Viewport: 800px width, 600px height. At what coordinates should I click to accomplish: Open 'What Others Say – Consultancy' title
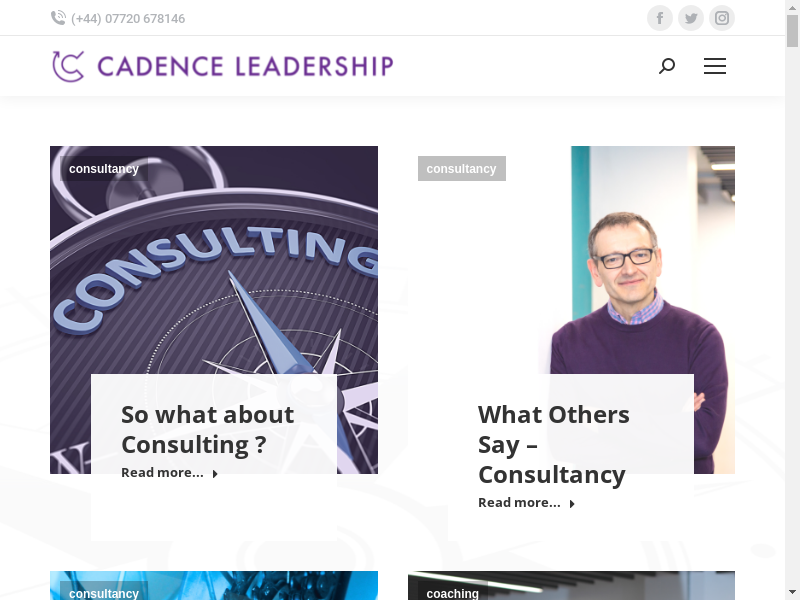coord(553,444)
